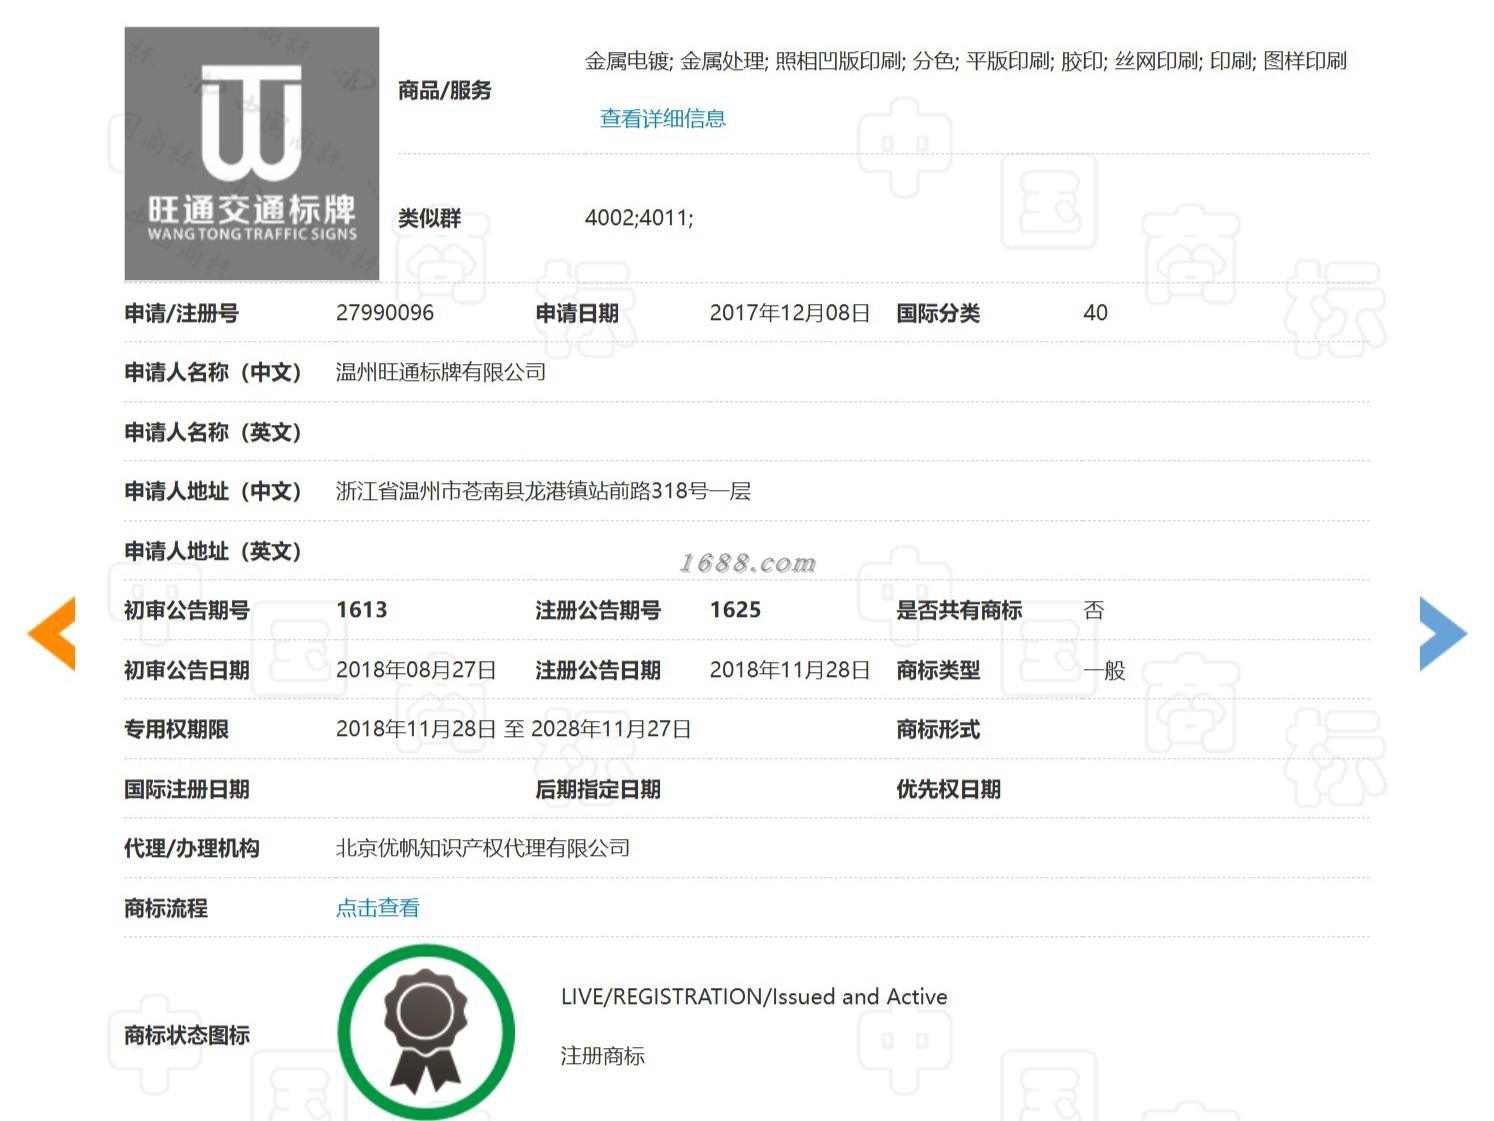
Task: Select preliminary announcement date 2018年08月27日
Action: 416,670
